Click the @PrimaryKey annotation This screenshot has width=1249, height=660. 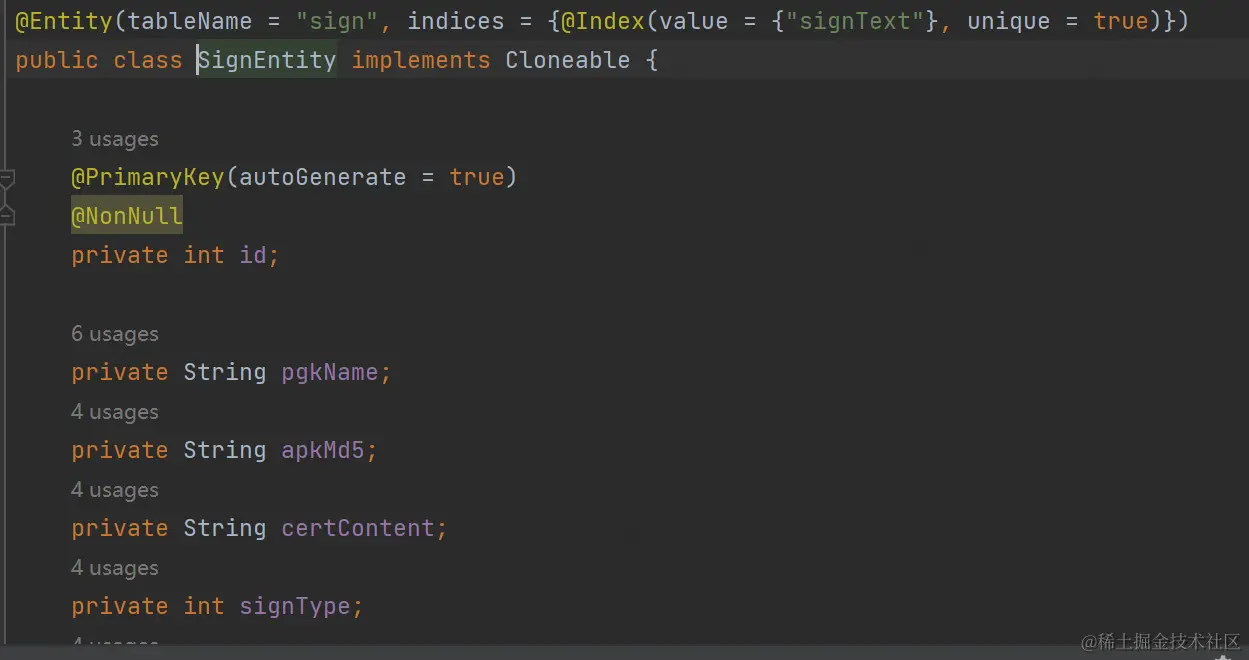(148, 177)
